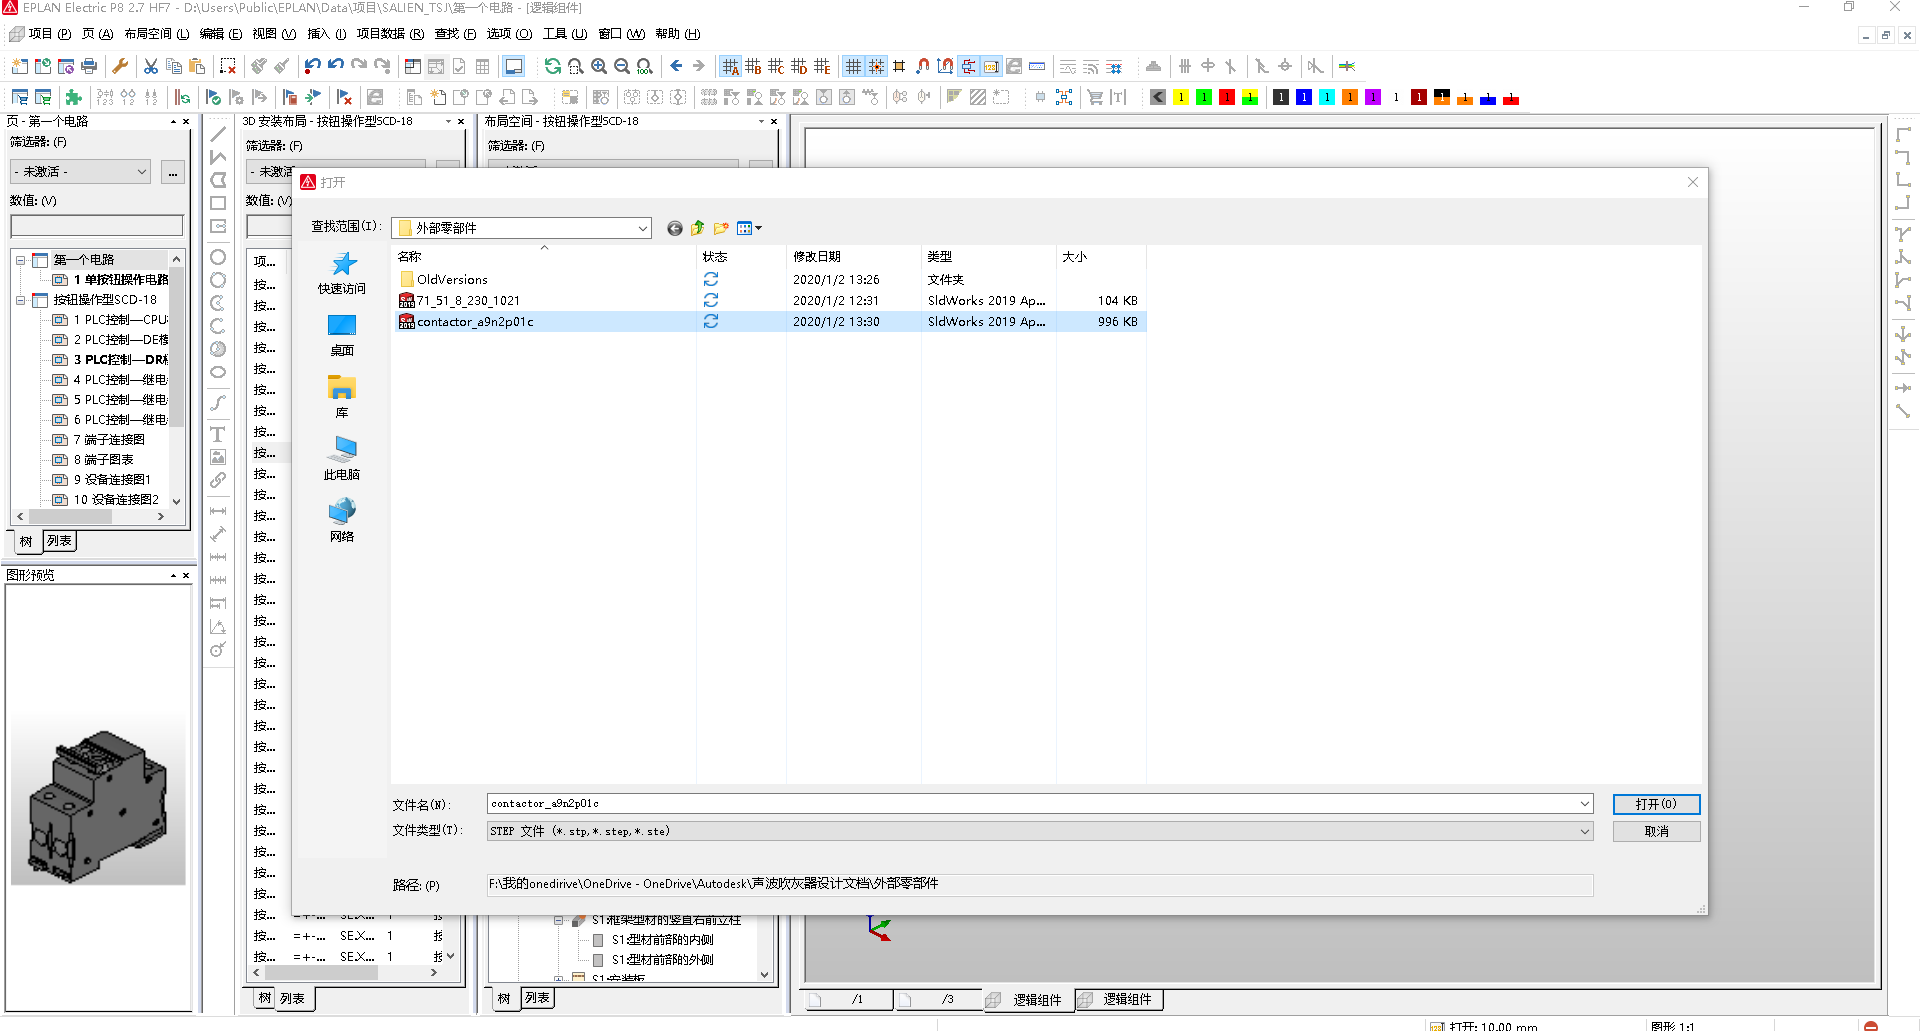Toggle grid A display button
1920x1031 pixels.
pyautogui.click(x=730, y=66)
